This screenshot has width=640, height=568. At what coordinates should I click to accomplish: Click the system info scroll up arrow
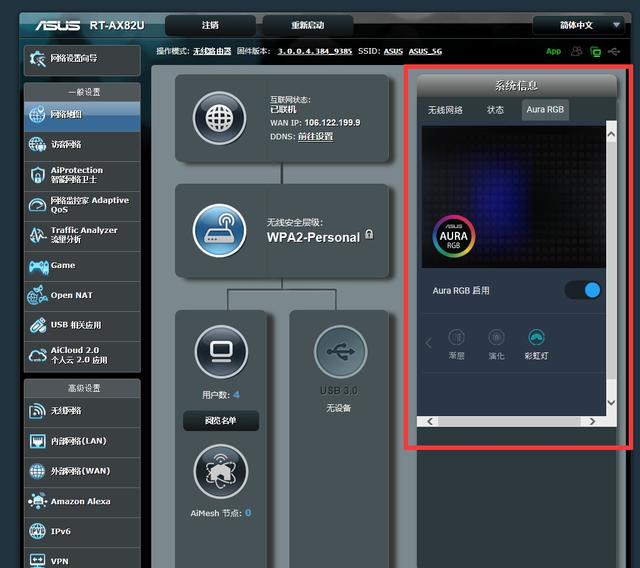pyautogui.click(x=611, y=135)
